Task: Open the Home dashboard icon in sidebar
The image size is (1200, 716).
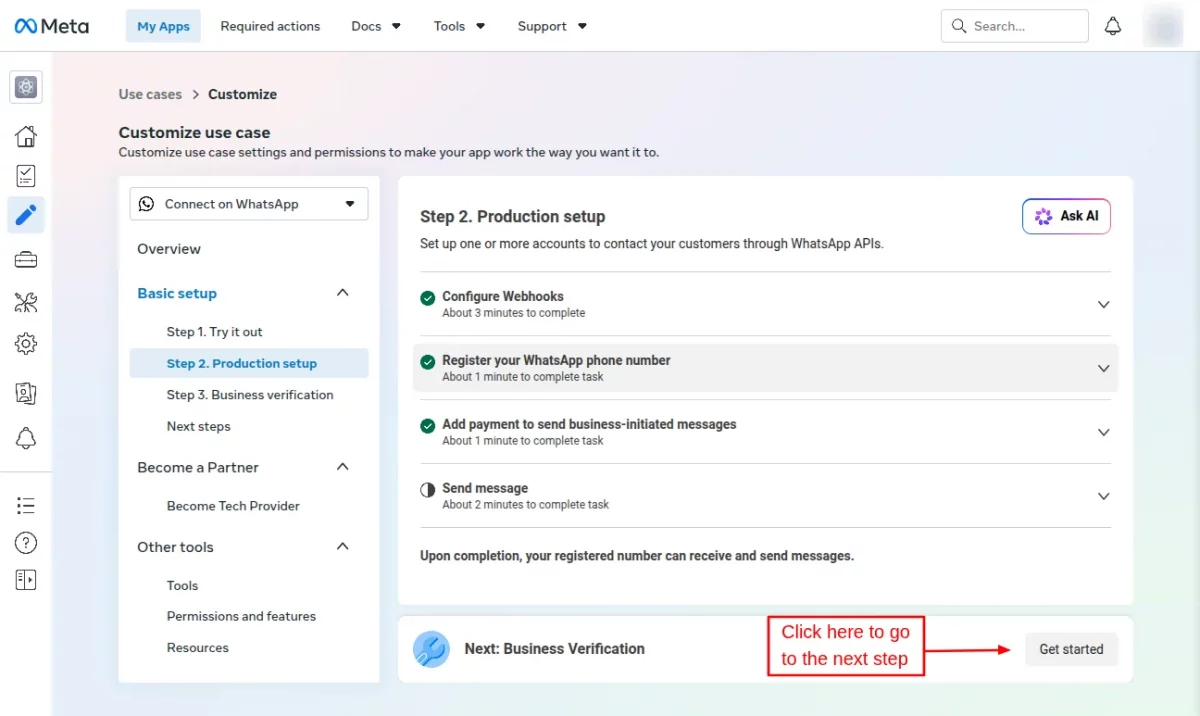Action: [x=26, y=136]
